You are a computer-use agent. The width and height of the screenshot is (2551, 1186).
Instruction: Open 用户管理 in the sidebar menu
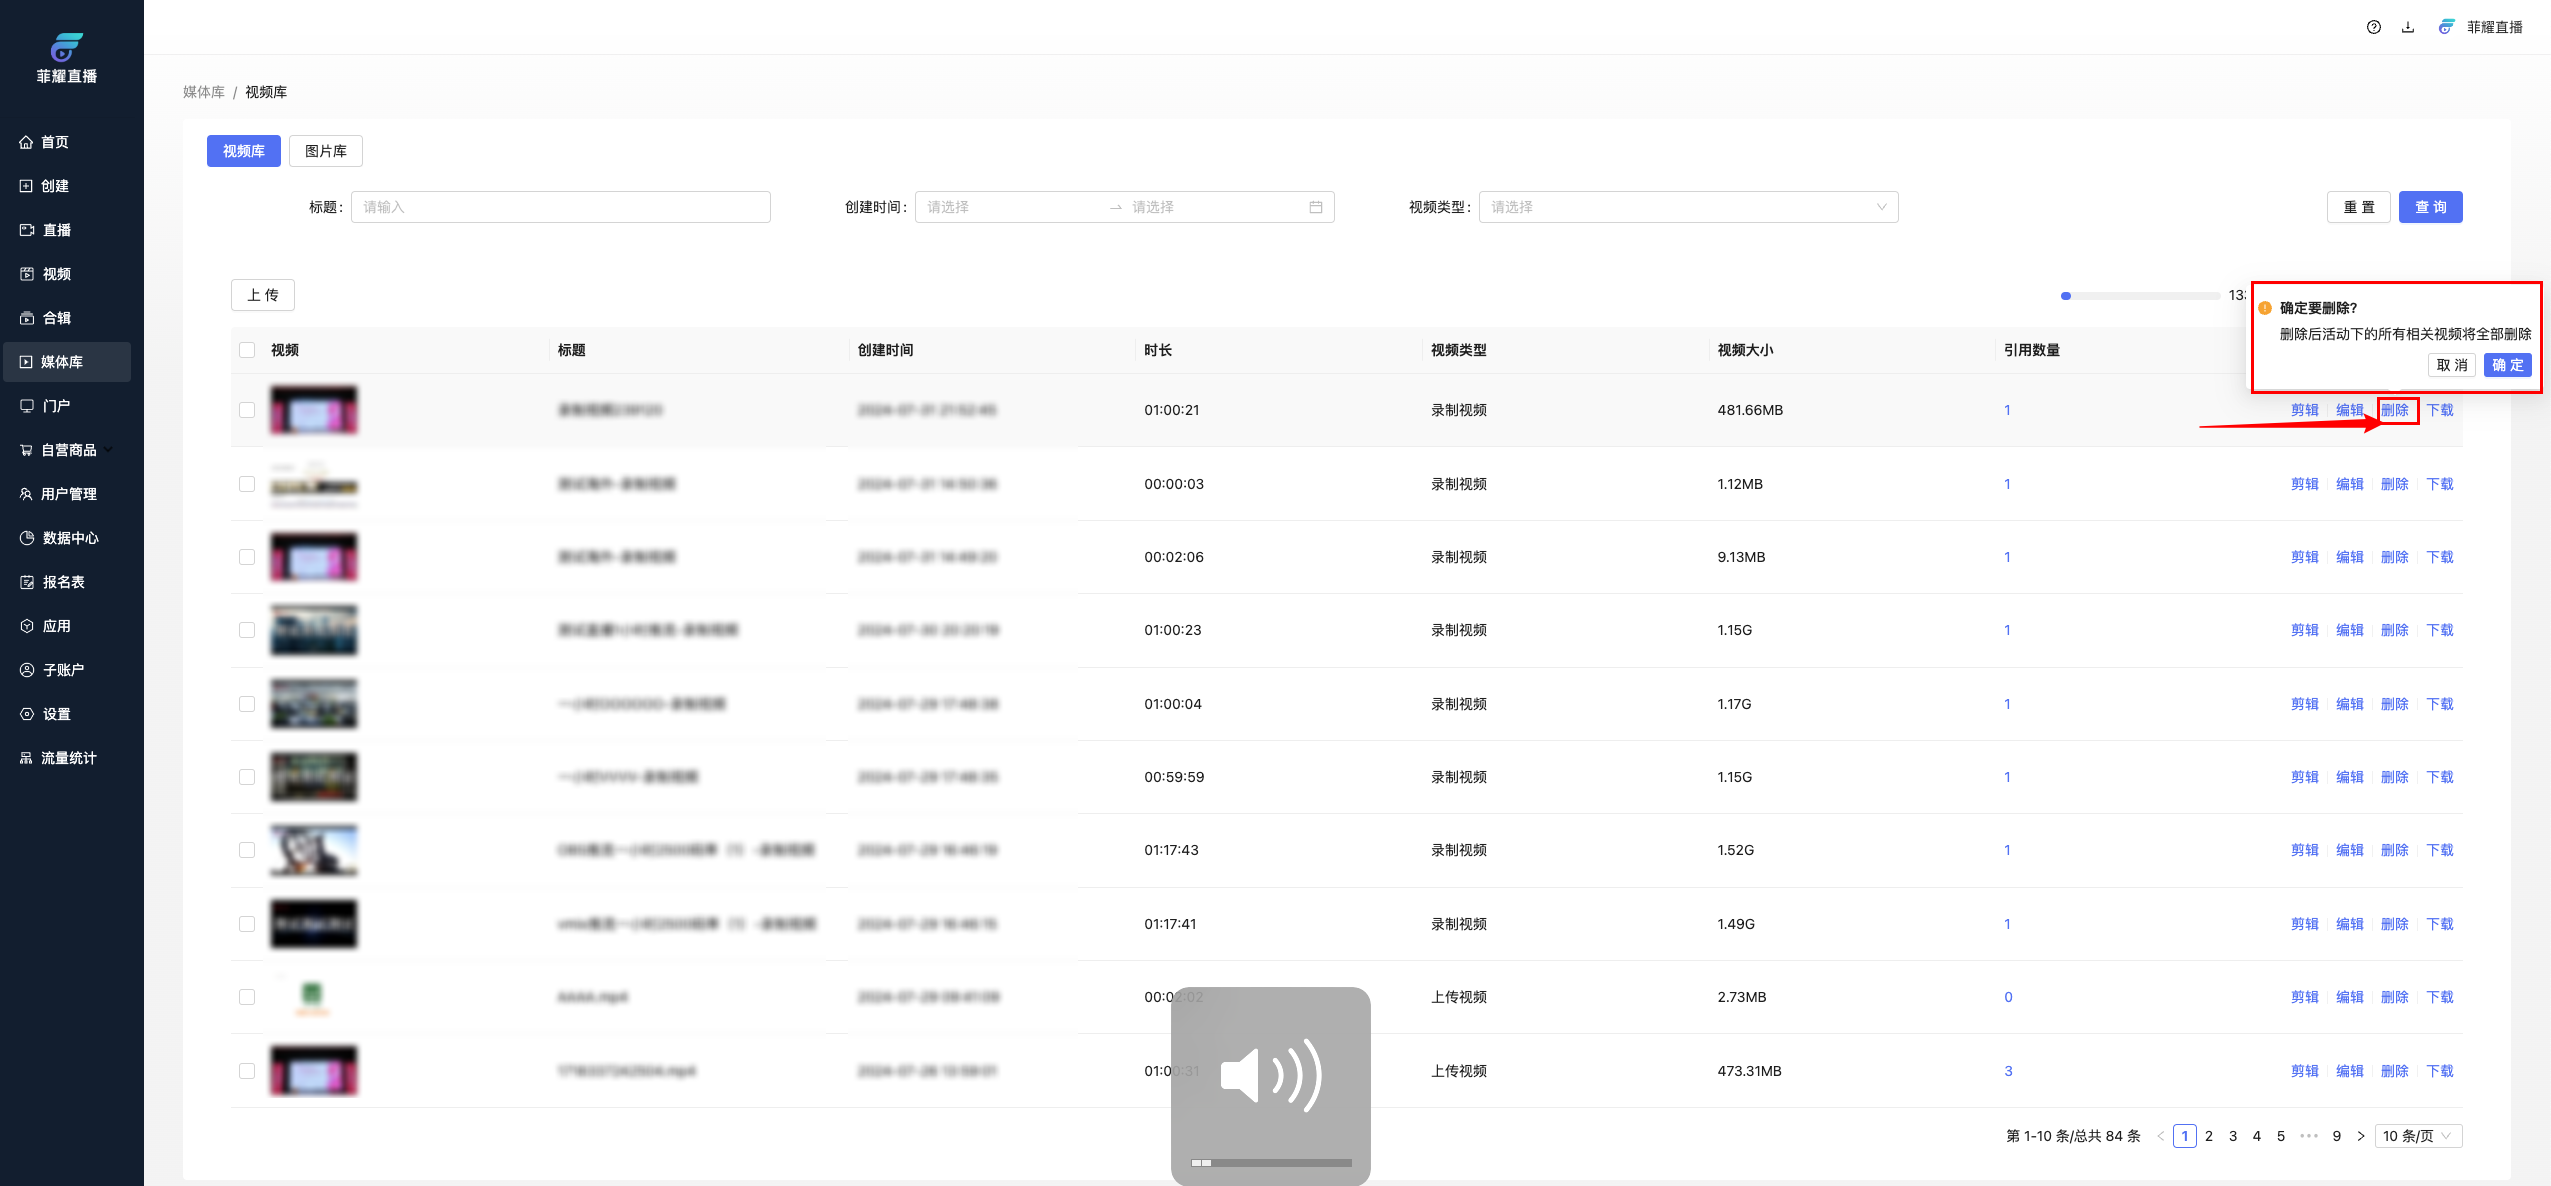(x=68, y=494)
